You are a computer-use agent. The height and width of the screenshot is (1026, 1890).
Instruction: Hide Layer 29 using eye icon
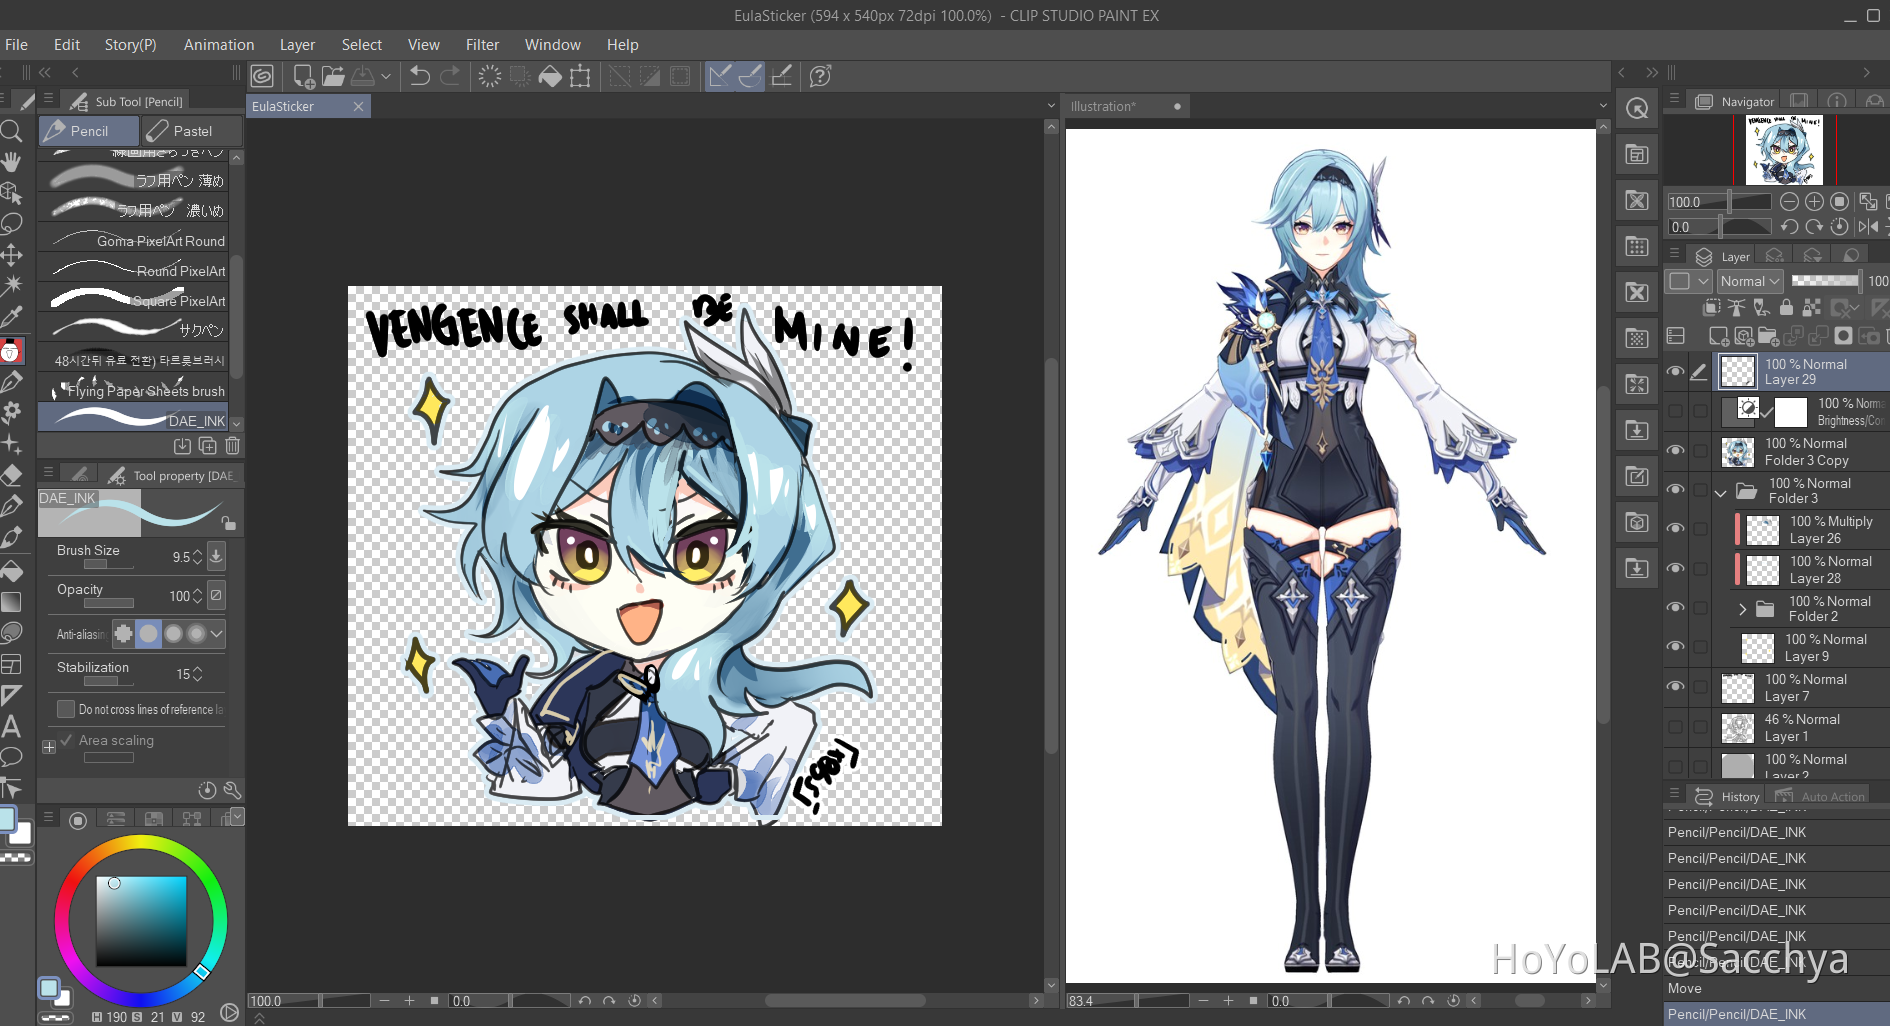tap(1675, 372)
